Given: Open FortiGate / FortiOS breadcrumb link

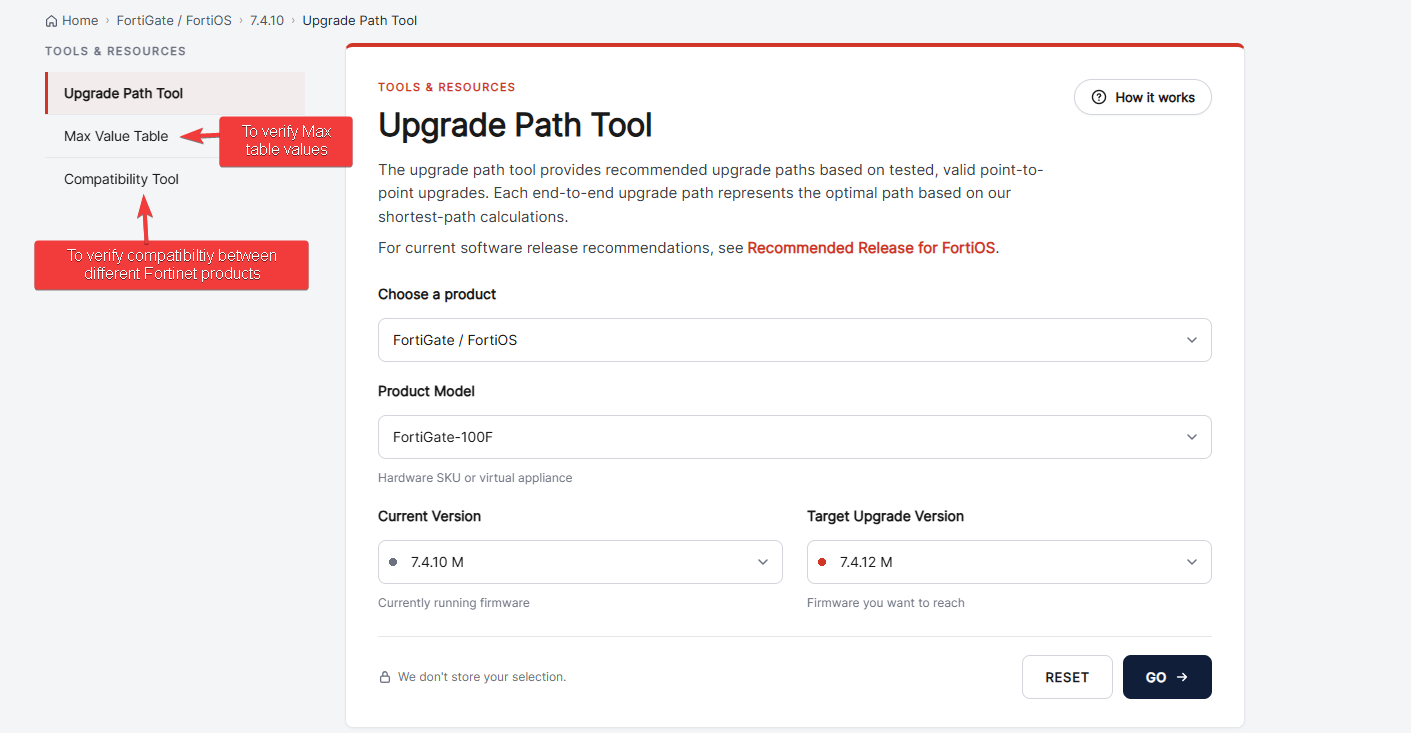Looking at the screenshot, I should click(174, 21).
